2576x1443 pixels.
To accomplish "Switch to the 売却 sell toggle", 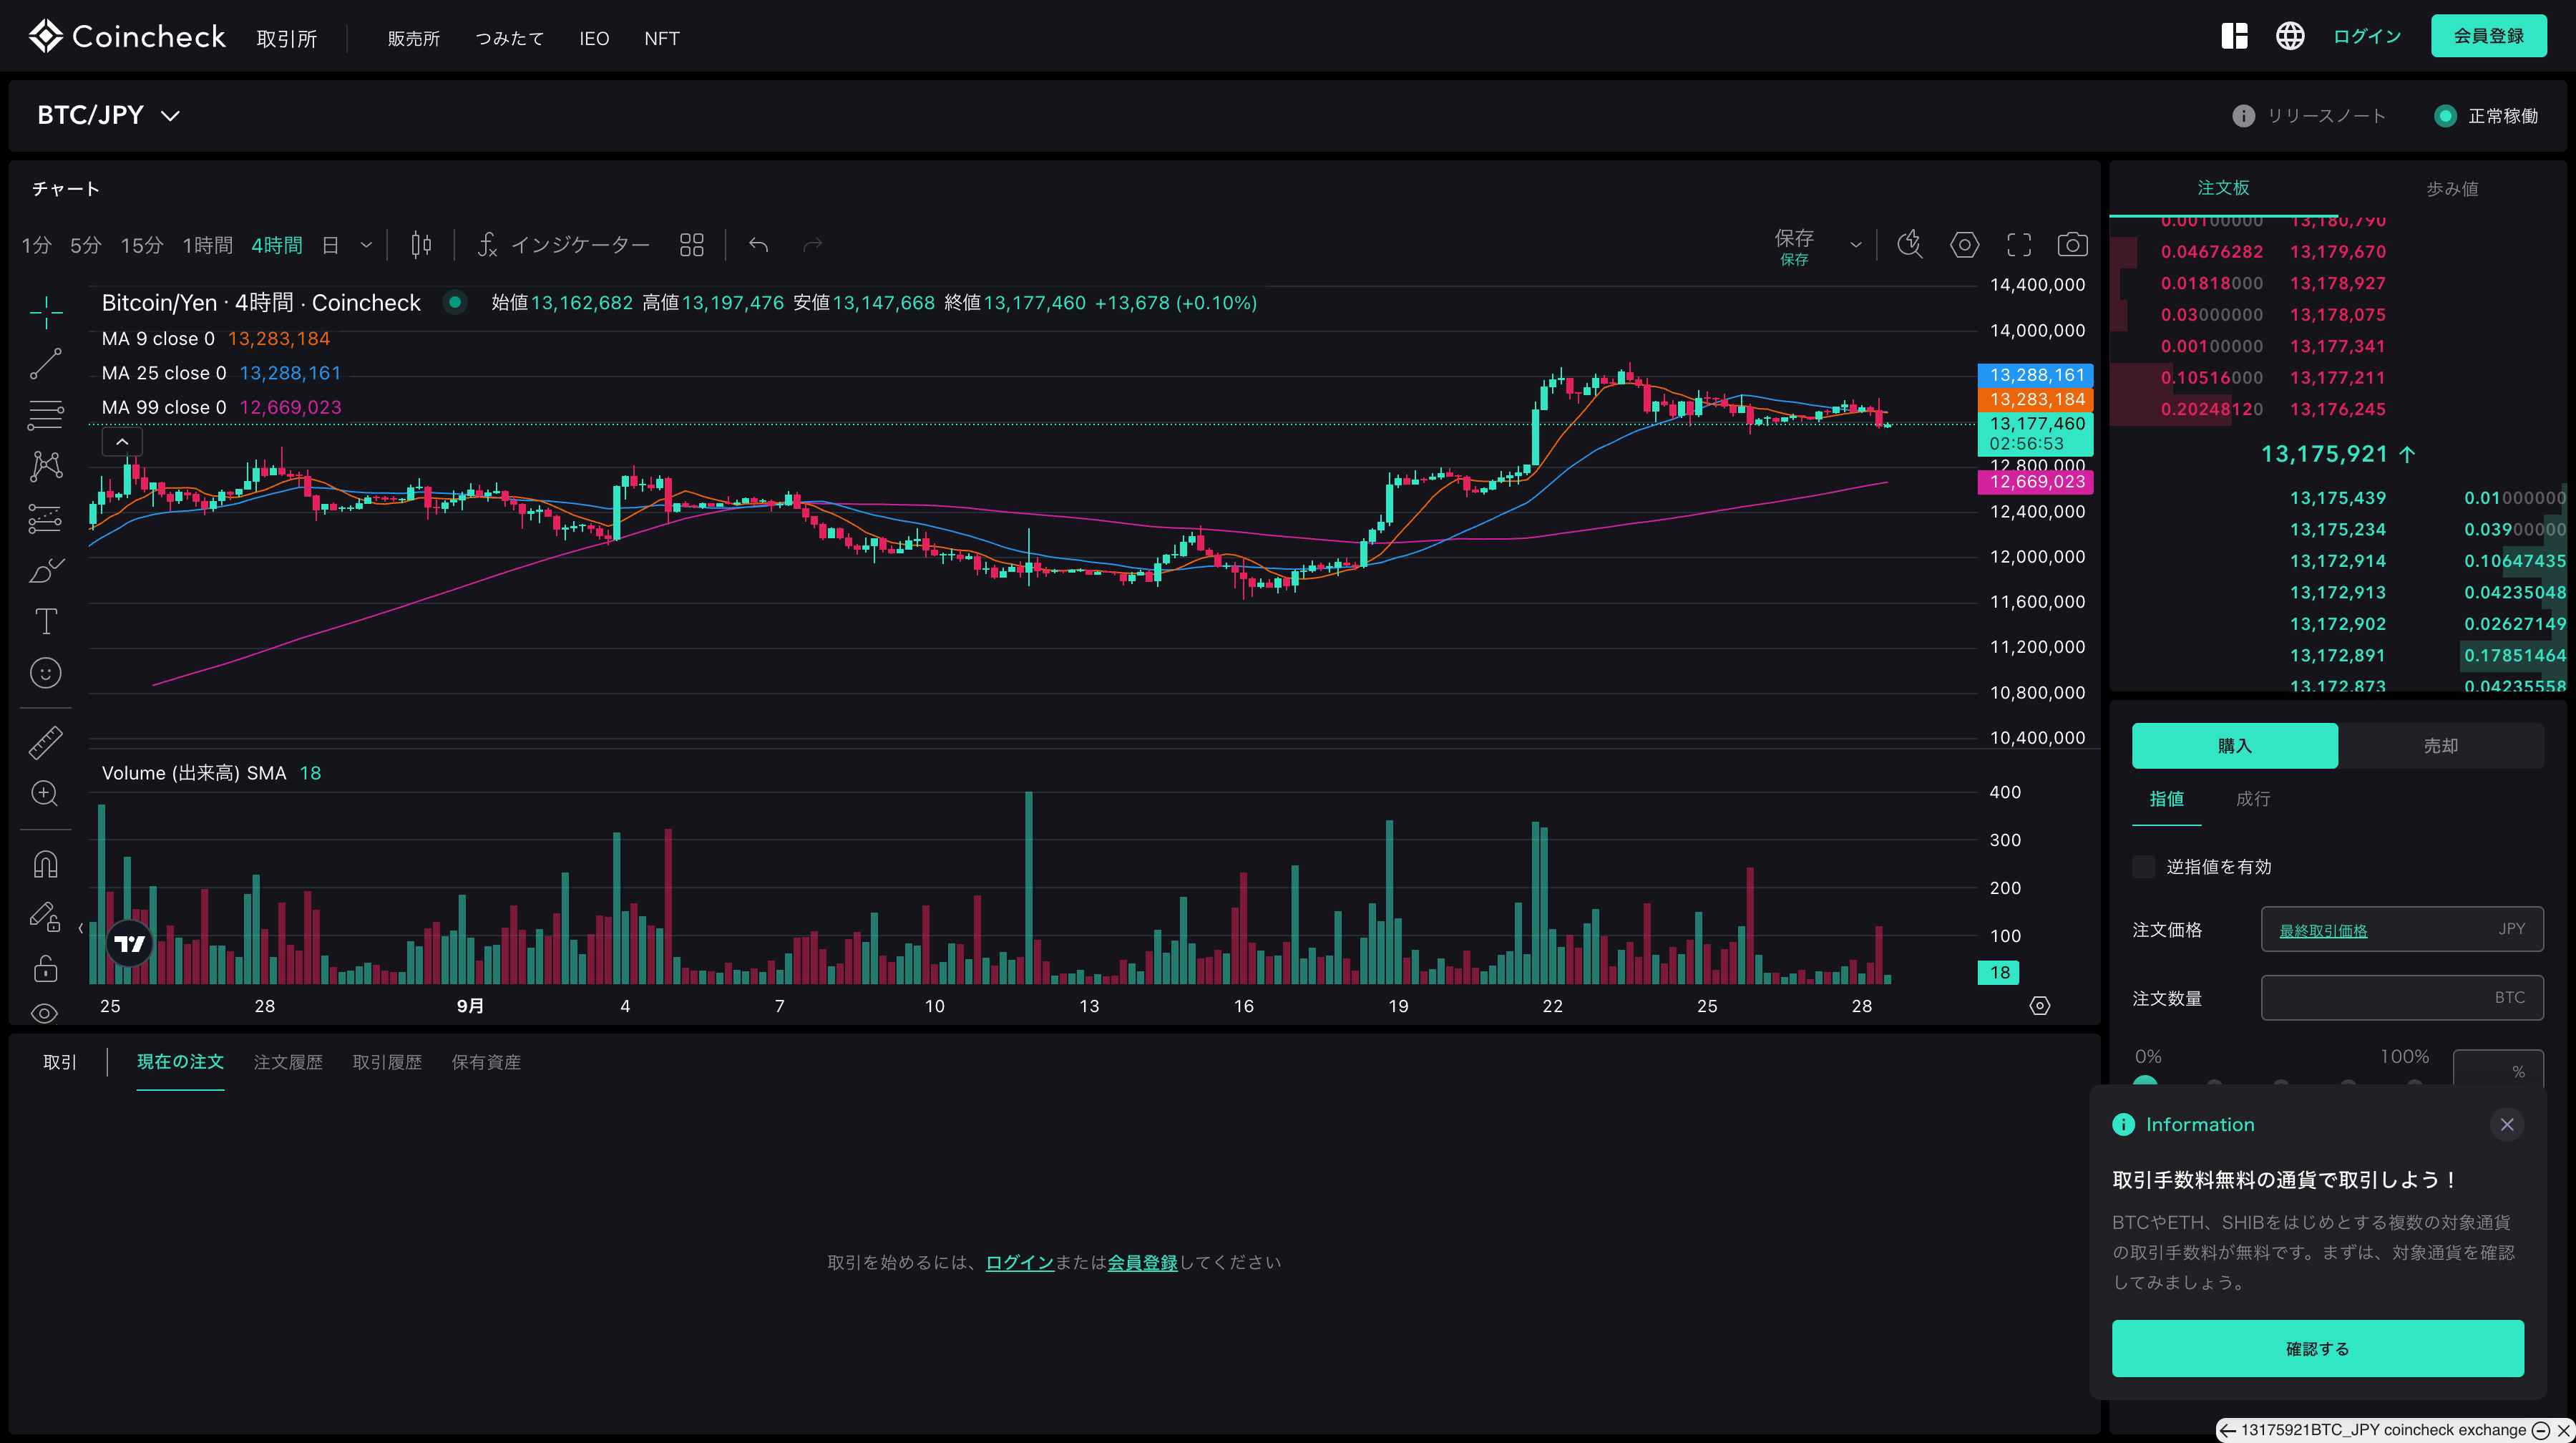I will coord(2441,746).
